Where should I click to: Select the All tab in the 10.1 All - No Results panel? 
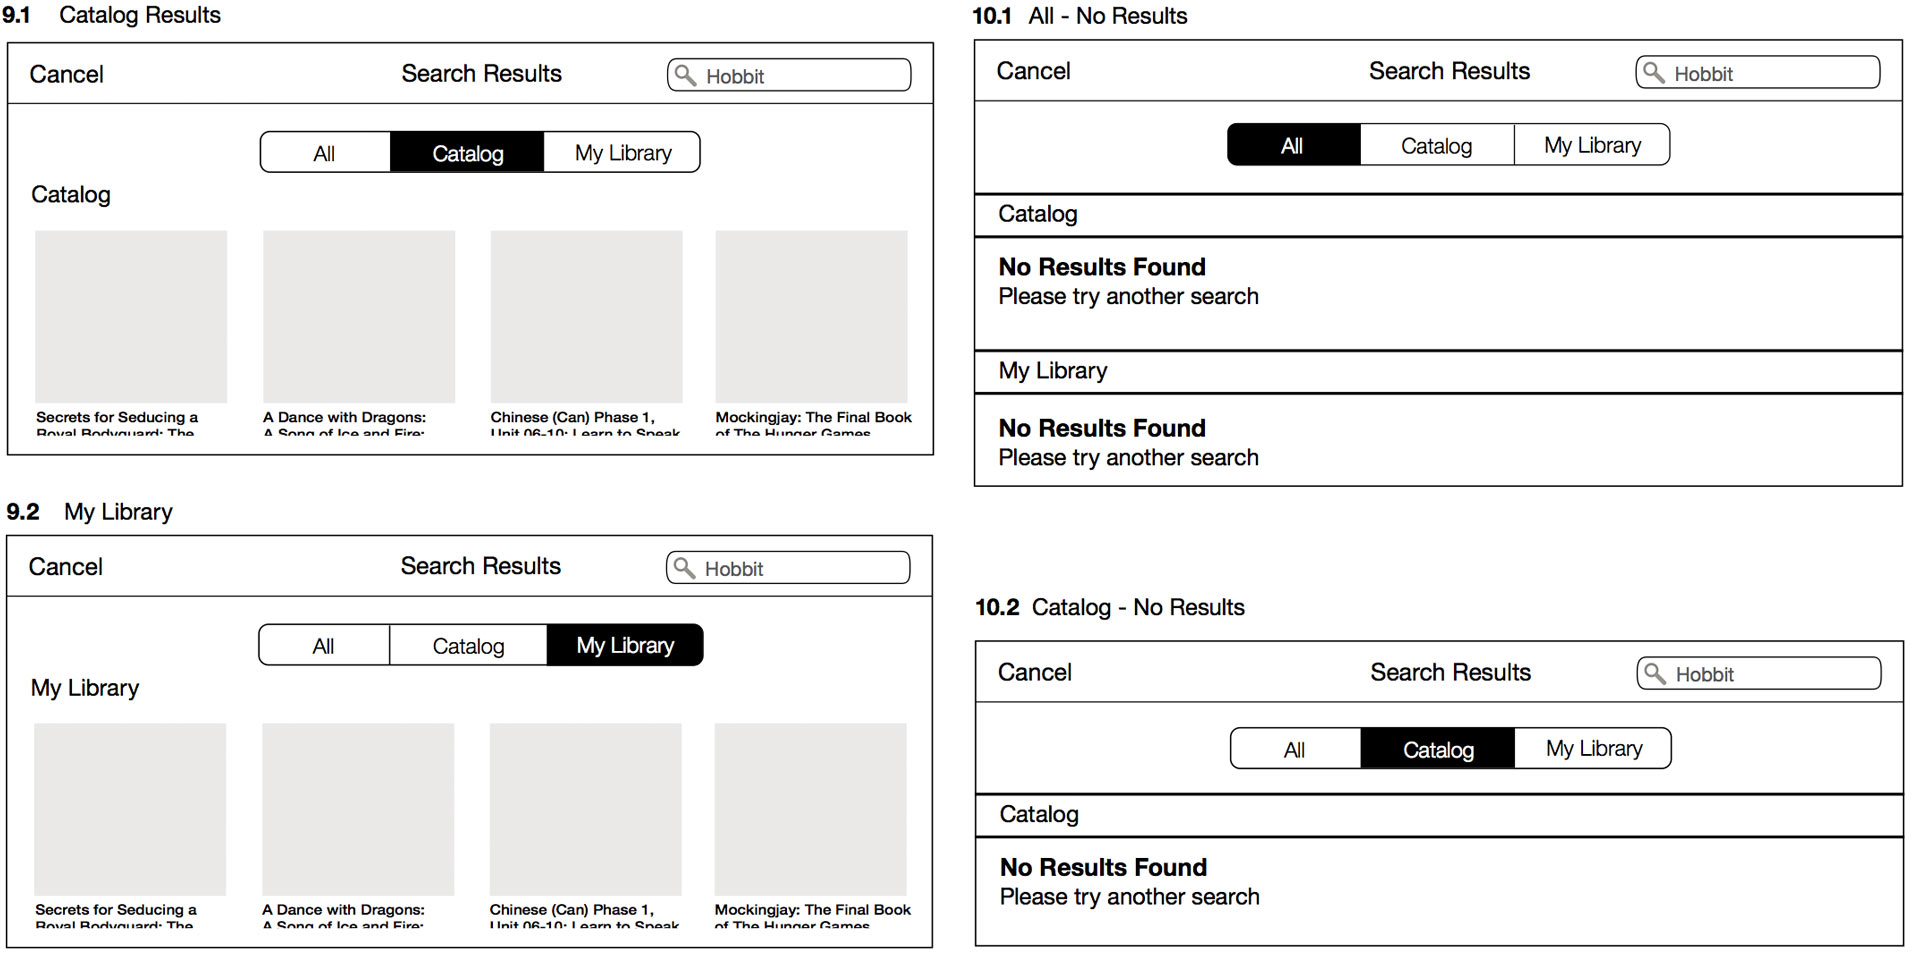[x=1293, y=145]
